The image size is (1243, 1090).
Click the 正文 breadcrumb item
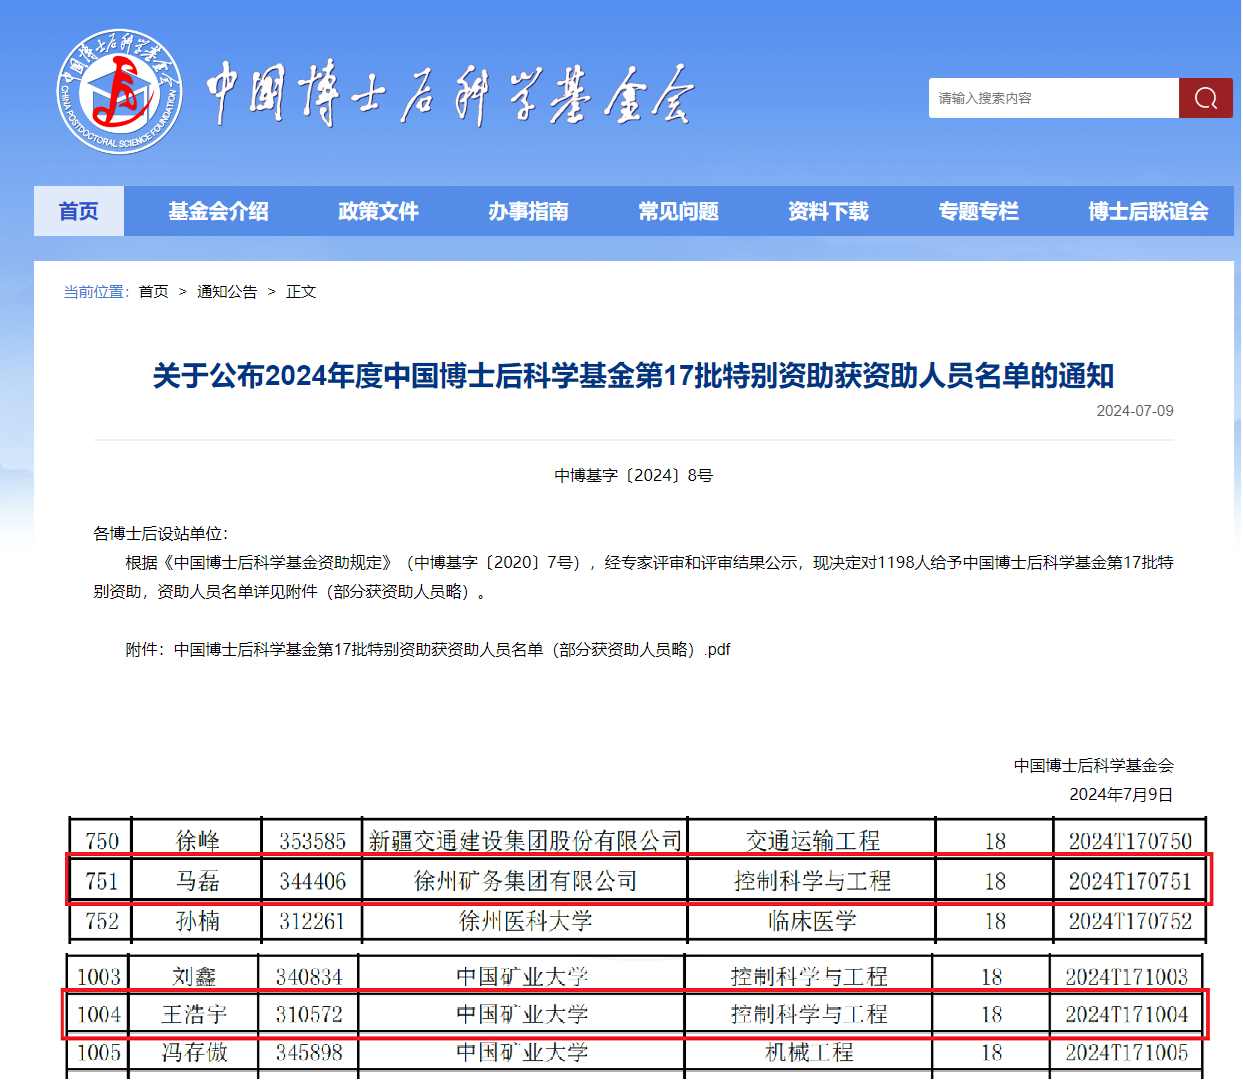click(301, 291)
